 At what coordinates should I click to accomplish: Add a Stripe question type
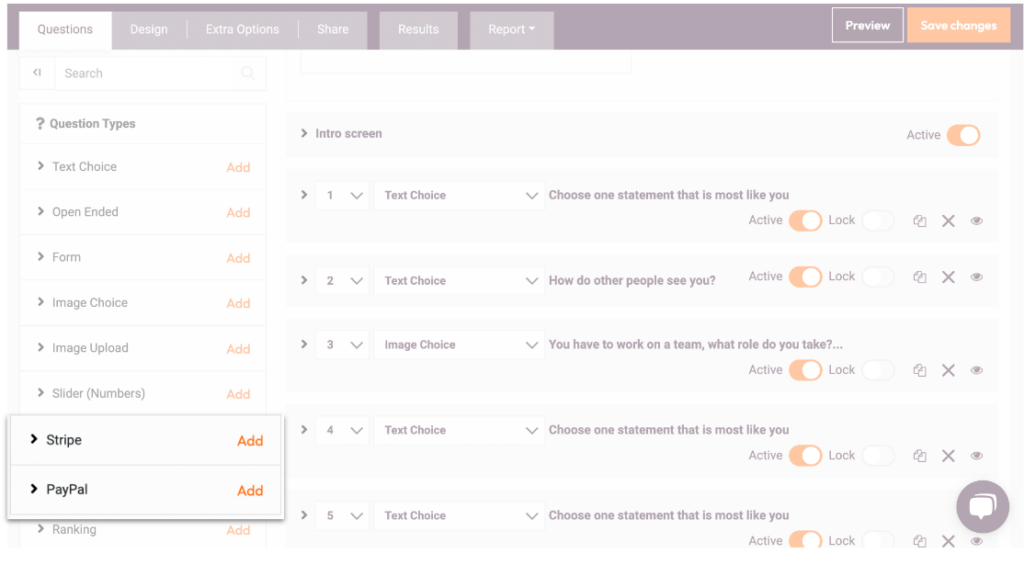[x=250, y=441]
